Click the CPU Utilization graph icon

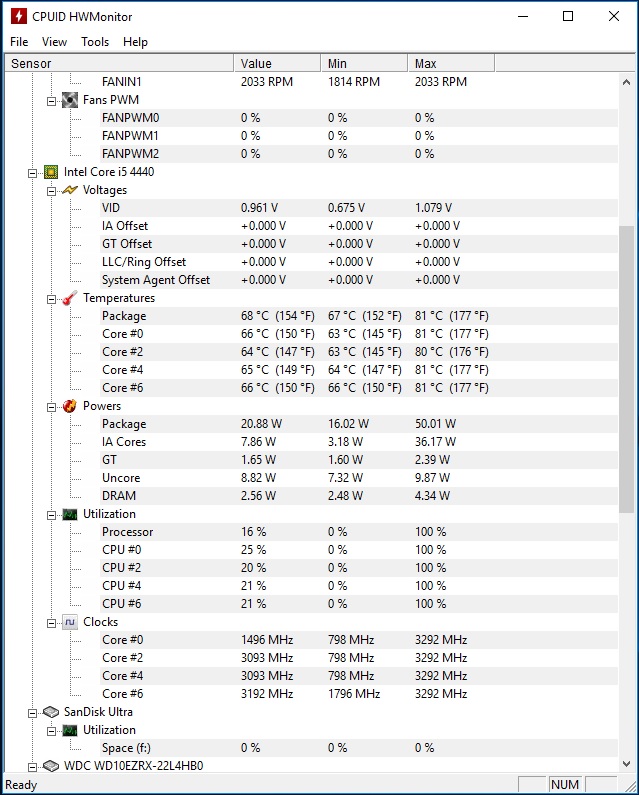[x=70, y=514]
